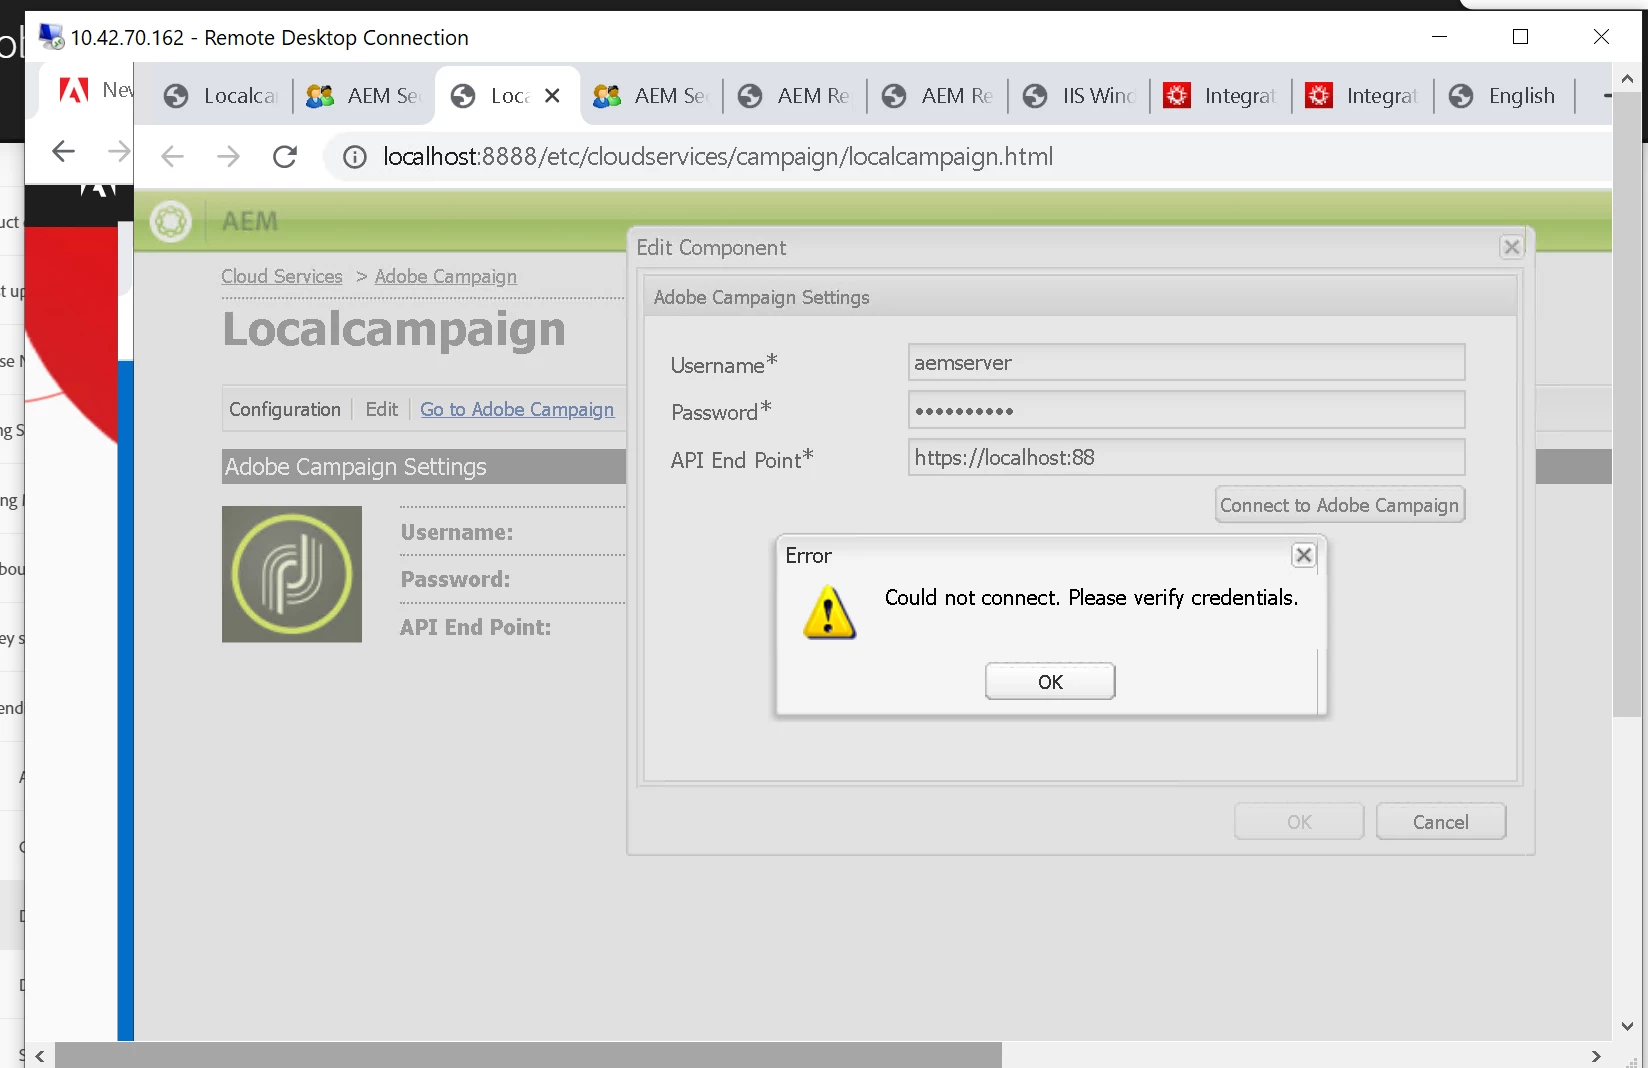1648x1068 pixels.
Task: Click the horizontal scrollbar right arrow
Action: click(1596, 1056)
